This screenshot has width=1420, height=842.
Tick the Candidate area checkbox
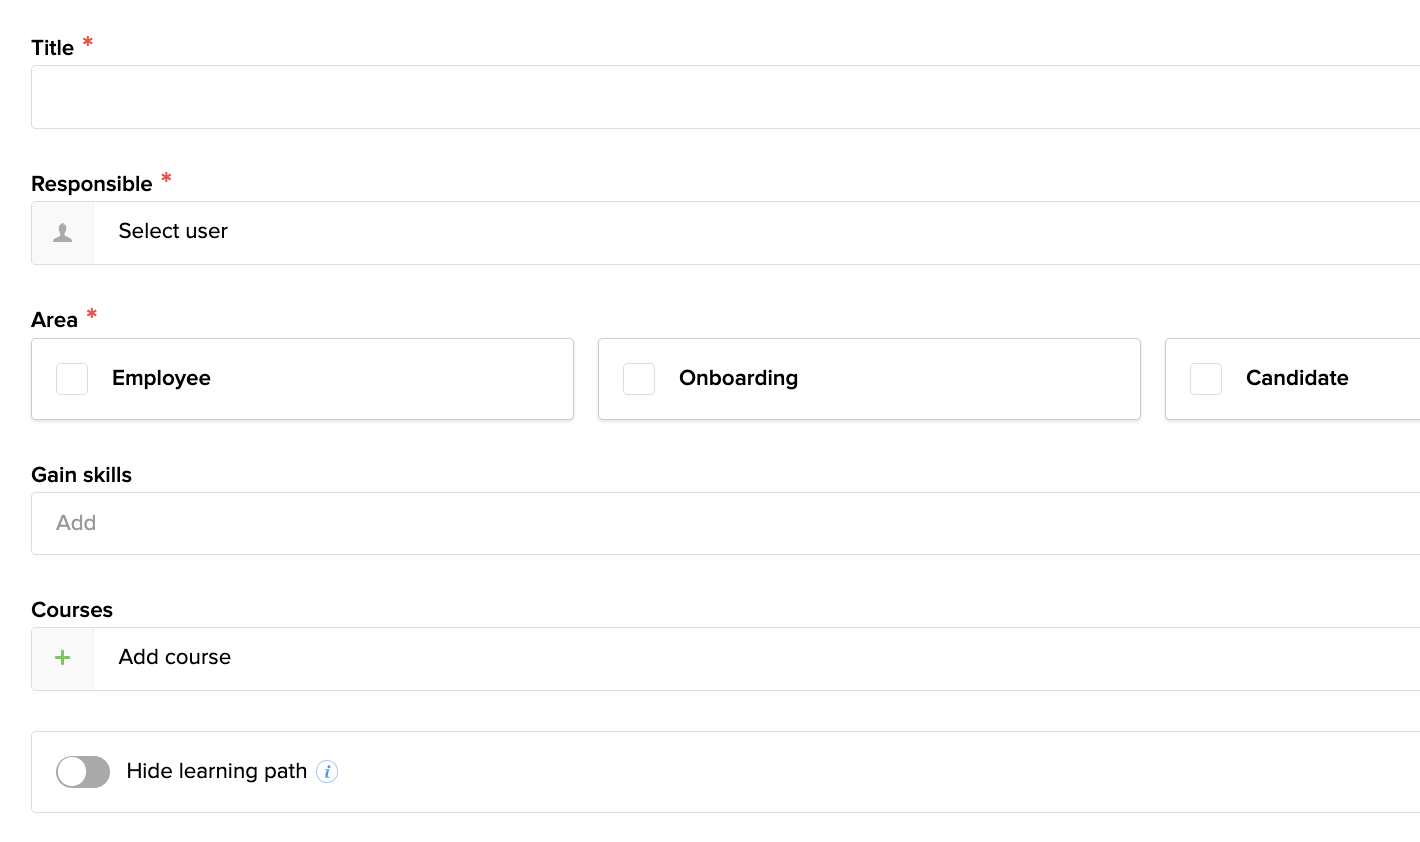click(1206, 379)
